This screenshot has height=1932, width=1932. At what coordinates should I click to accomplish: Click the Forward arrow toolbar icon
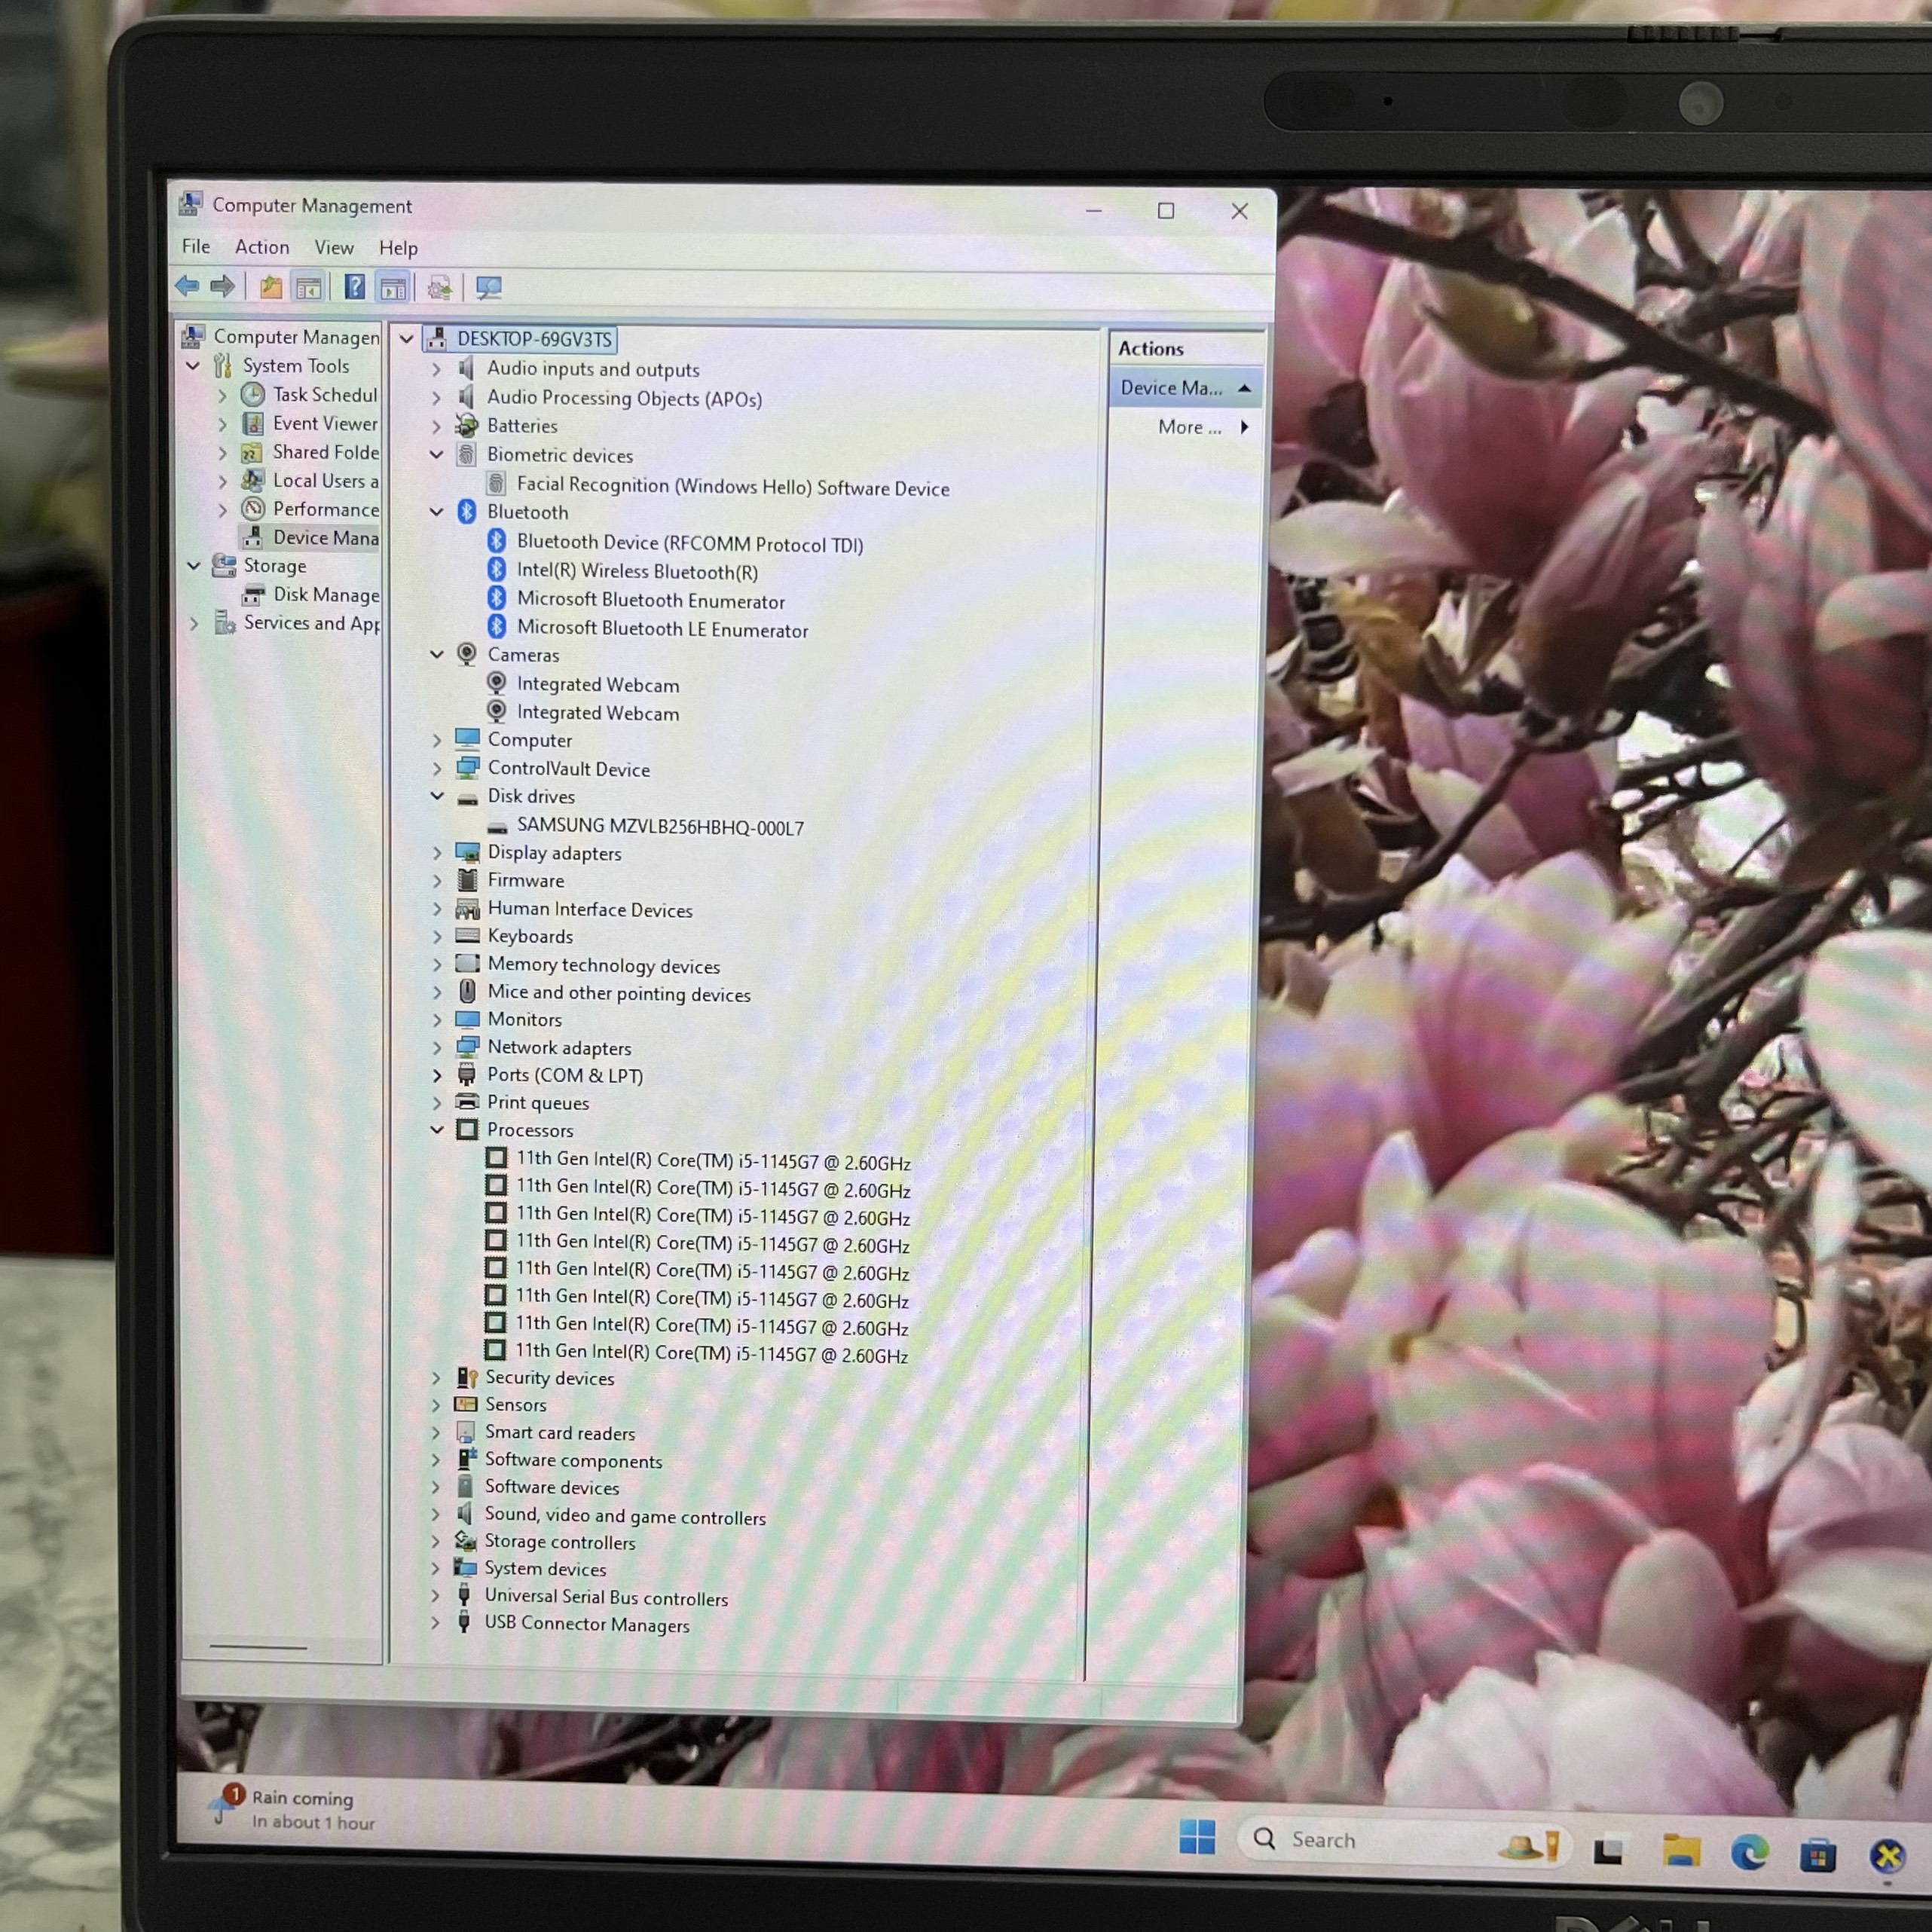223,287
